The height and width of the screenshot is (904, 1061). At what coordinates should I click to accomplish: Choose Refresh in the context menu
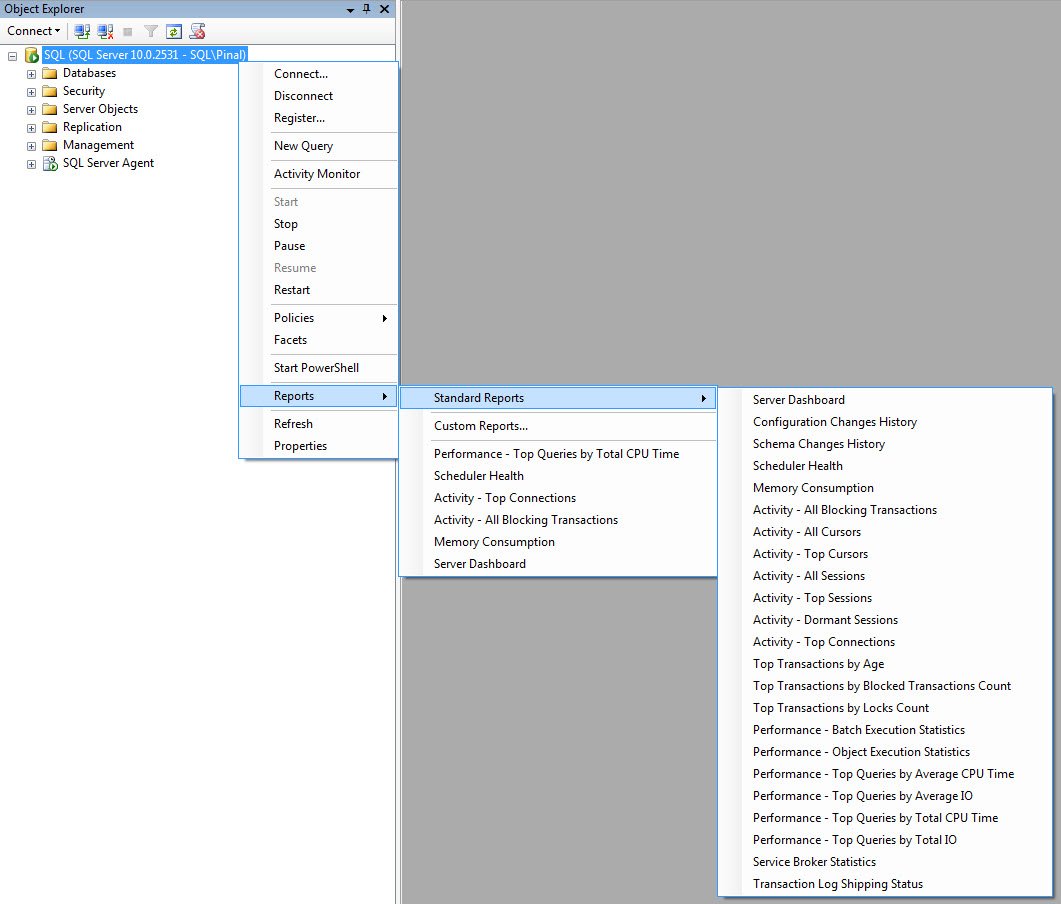point(319,424)
